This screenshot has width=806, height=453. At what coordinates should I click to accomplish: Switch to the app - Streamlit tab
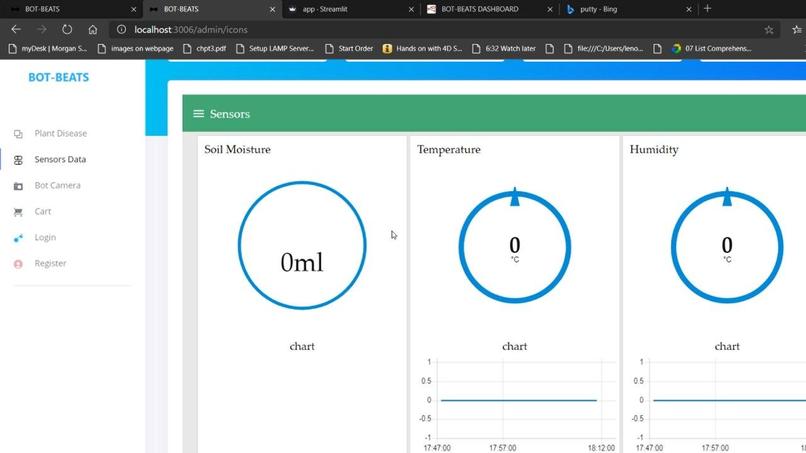(x=350, y=9)
